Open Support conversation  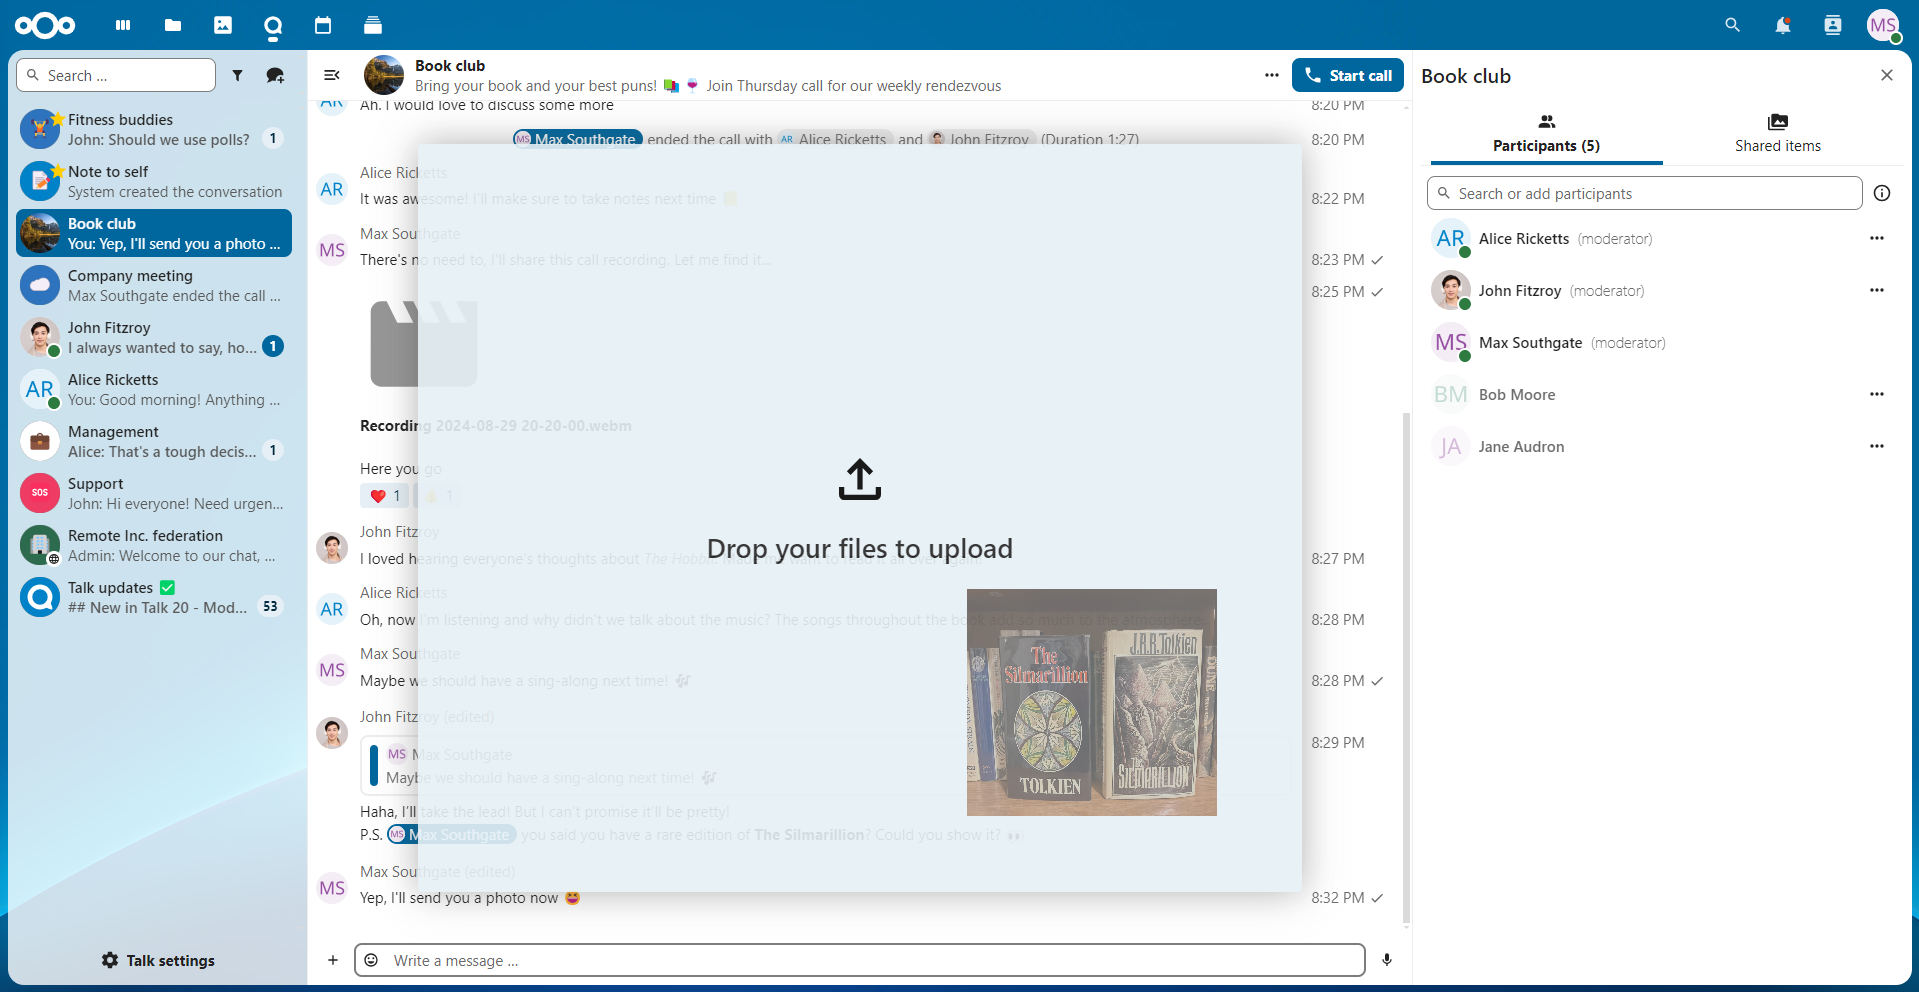pos(154,493)
